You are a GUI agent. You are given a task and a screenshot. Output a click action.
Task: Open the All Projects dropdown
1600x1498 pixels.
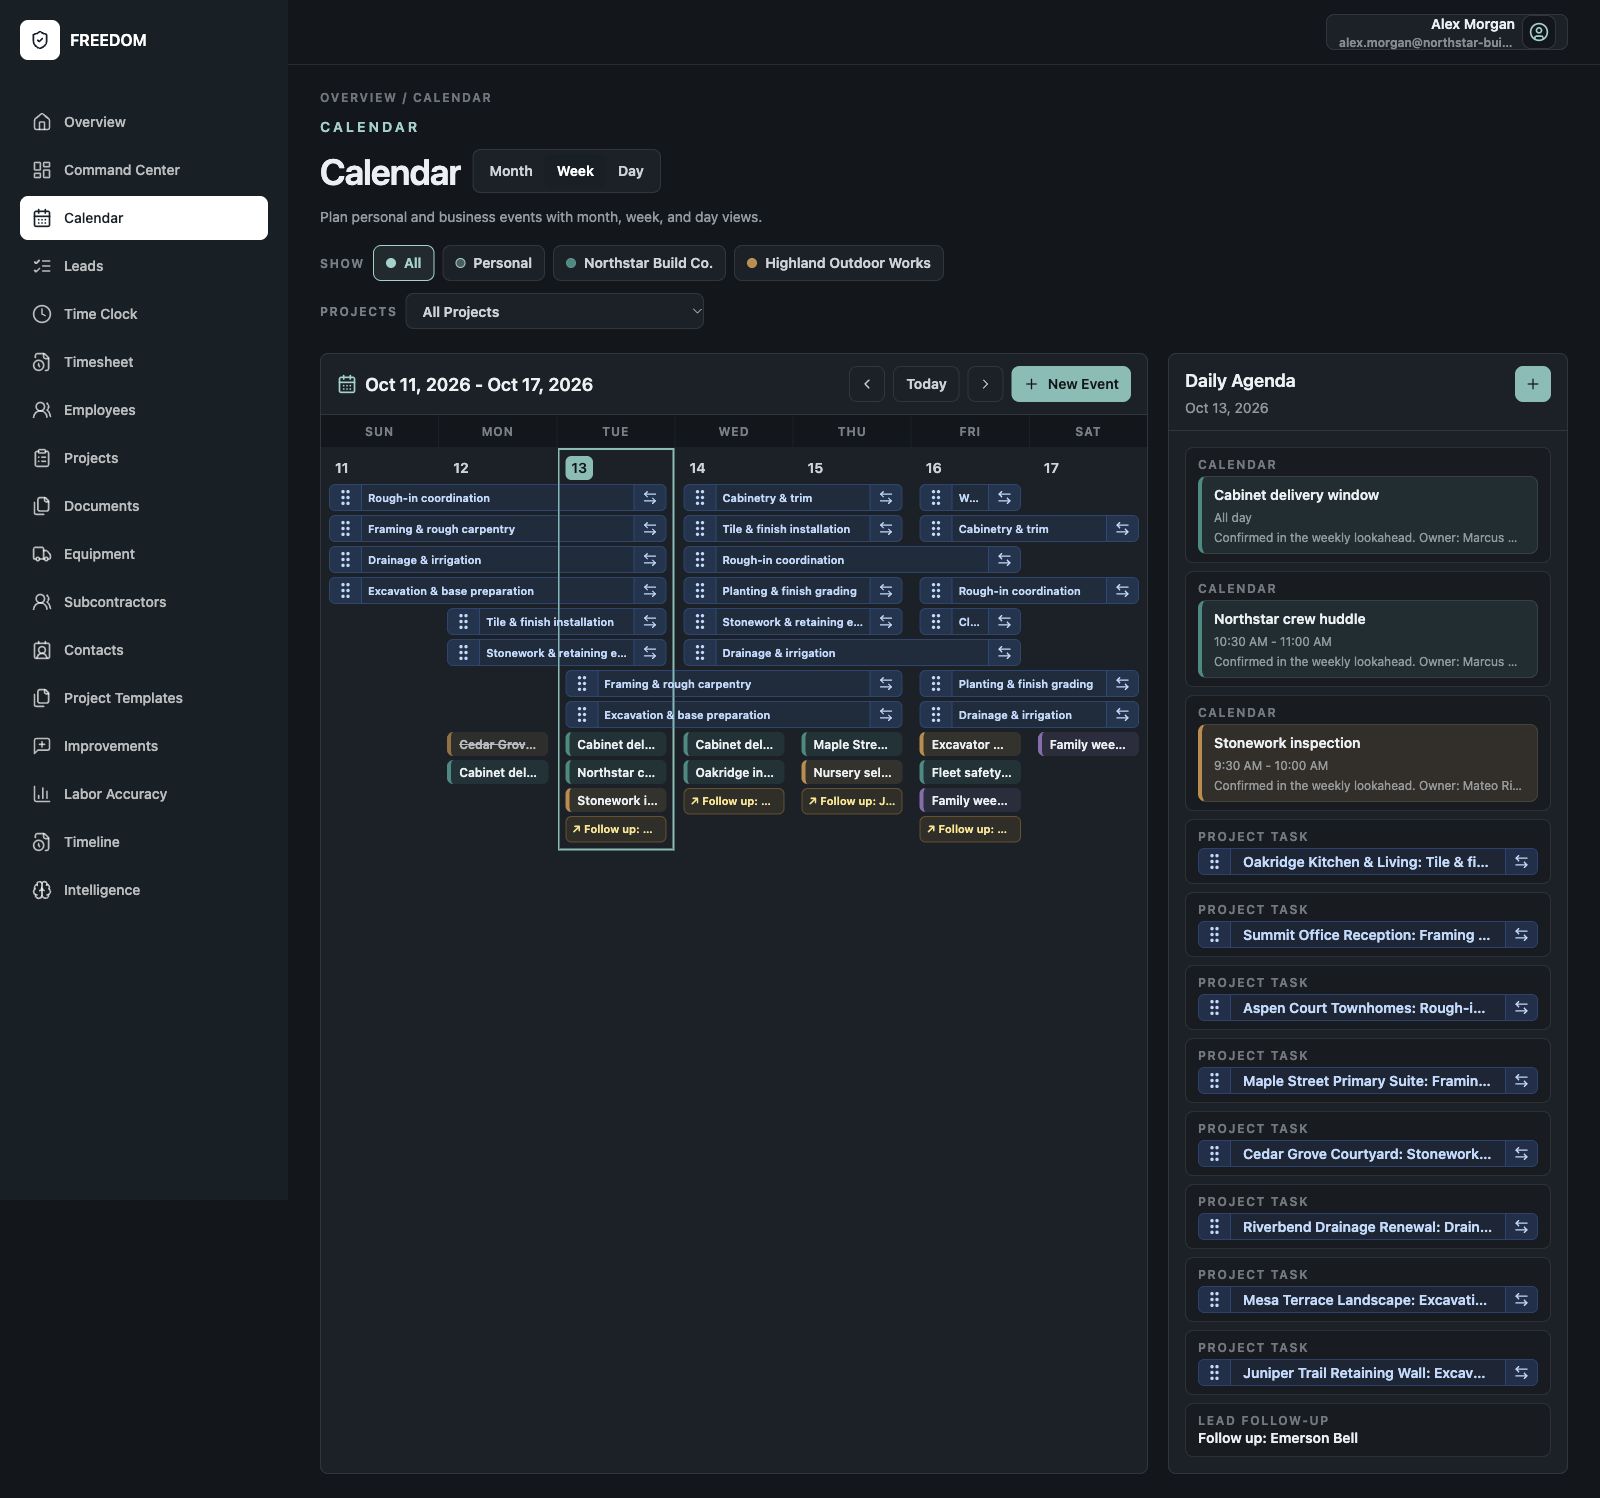point(555,312)
